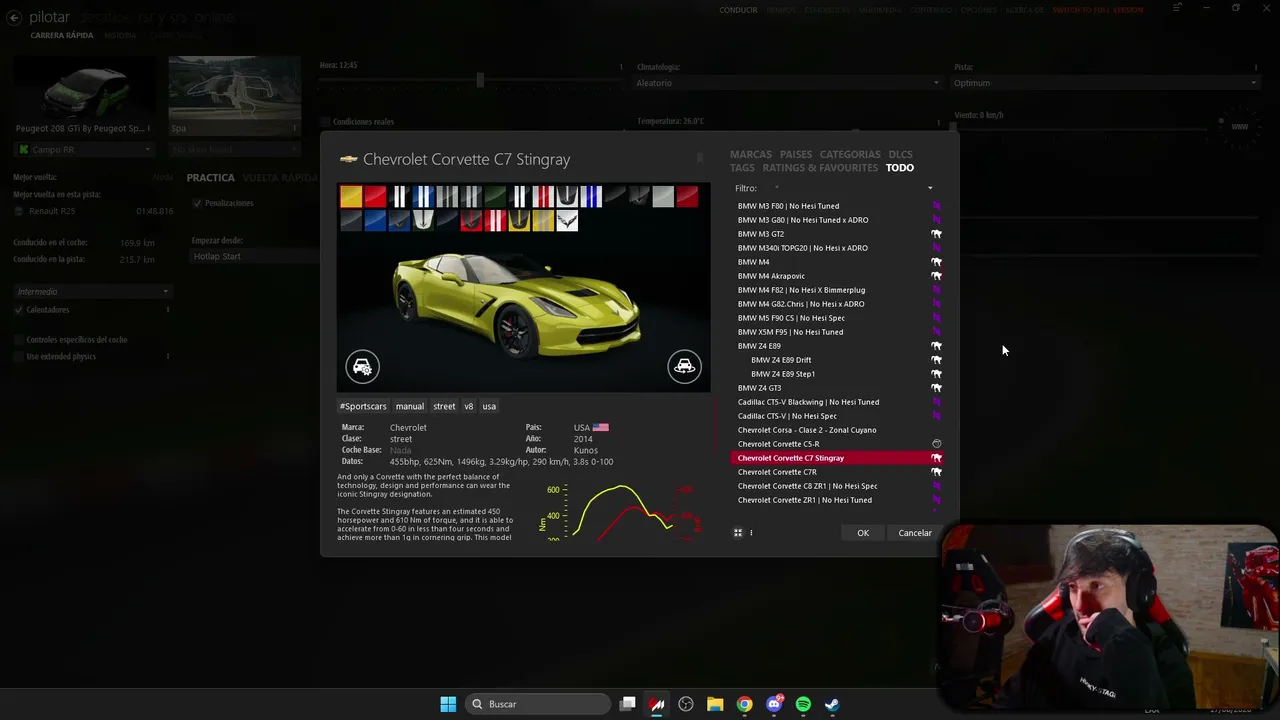Viewport: 1280px width, 720px height.
Task: Click the Kunos badge on BMW M3 GT2 row
Action: pyautogui.click(x=937, y=234)
